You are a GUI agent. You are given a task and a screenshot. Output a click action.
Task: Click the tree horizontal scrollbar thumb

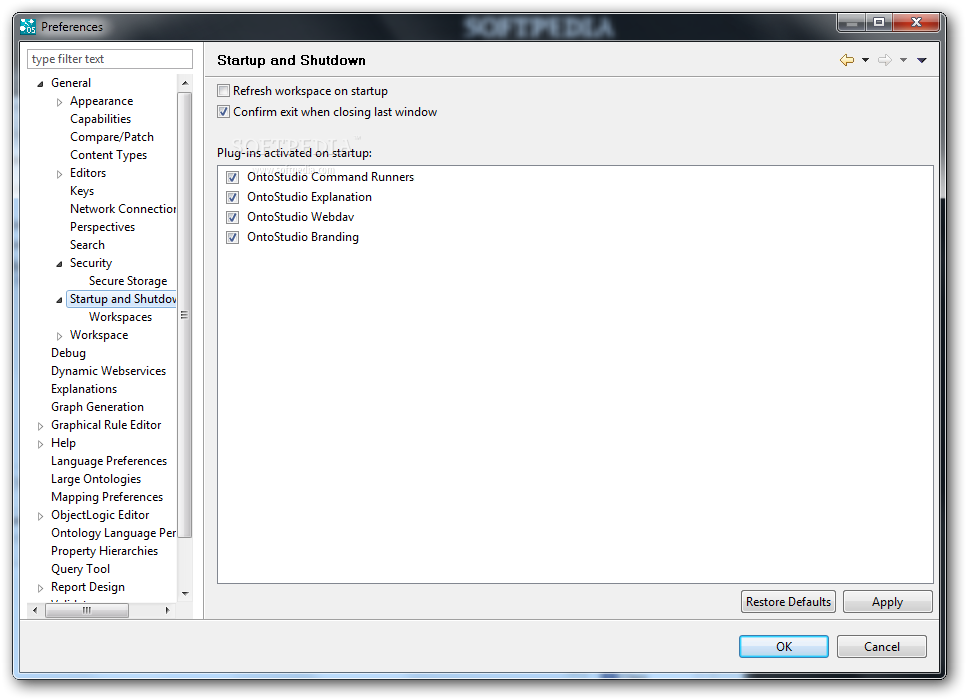[87, 611]
